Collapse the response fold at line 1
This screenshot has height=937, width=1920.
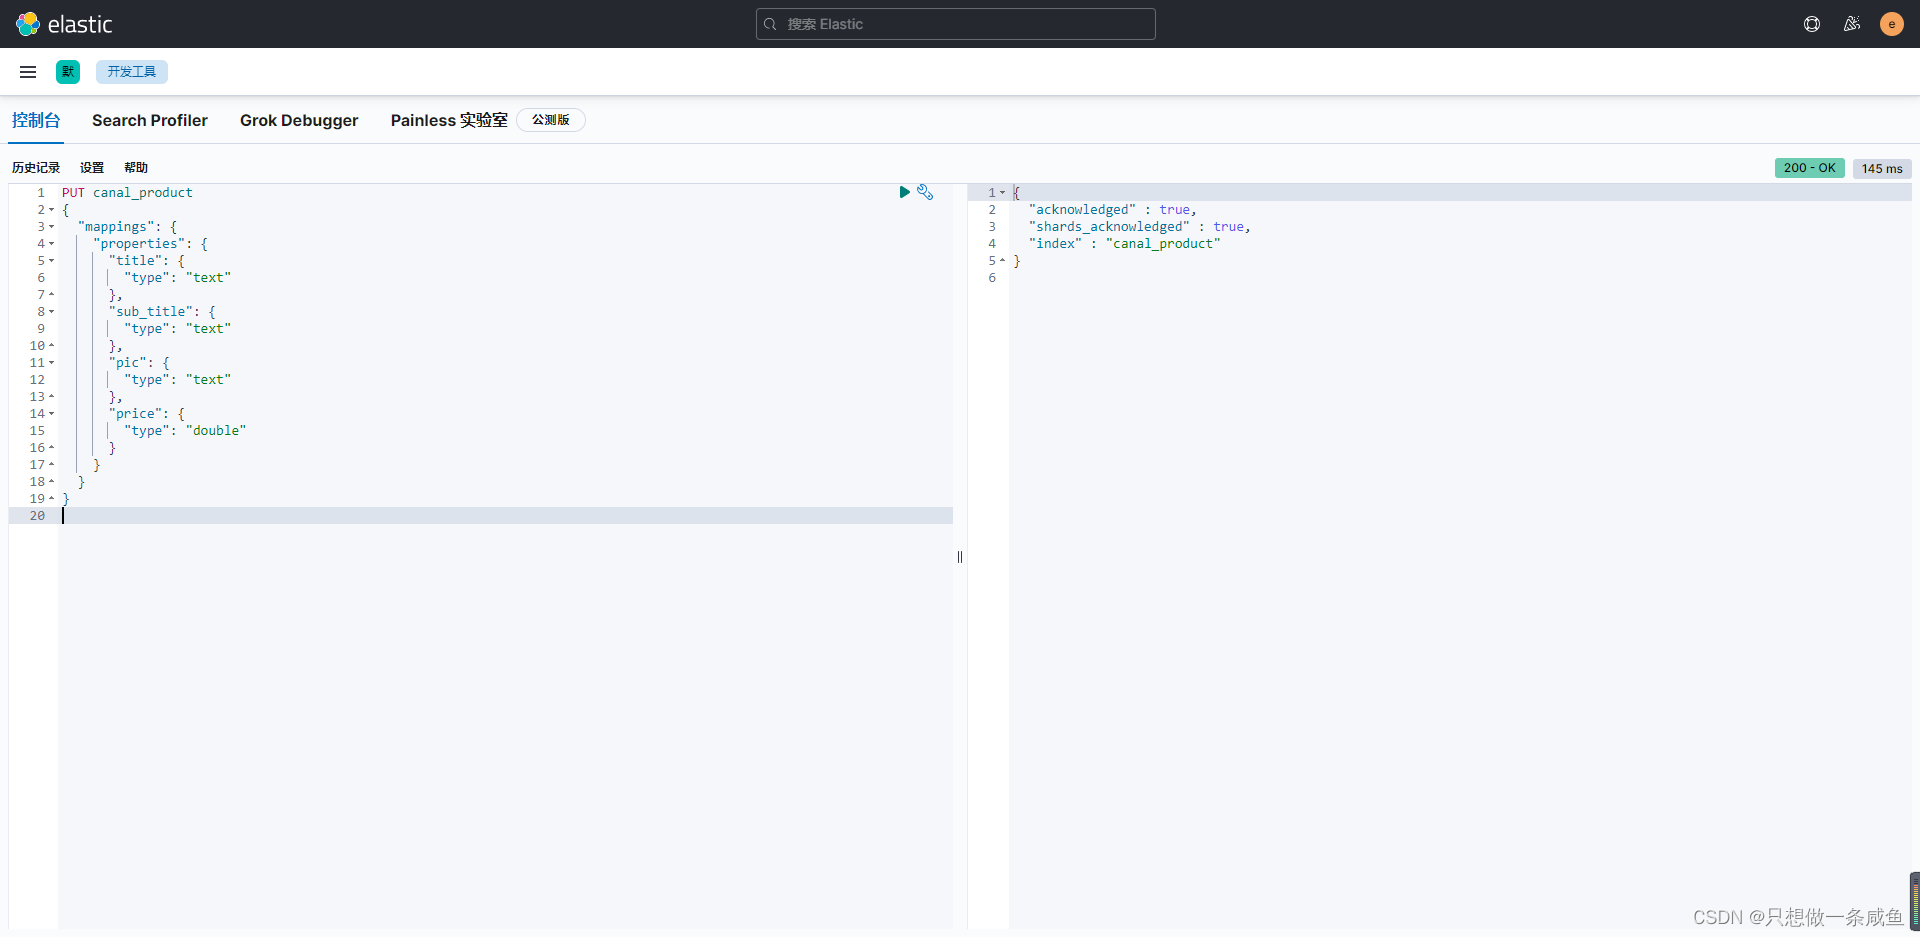coord(1003,193)
